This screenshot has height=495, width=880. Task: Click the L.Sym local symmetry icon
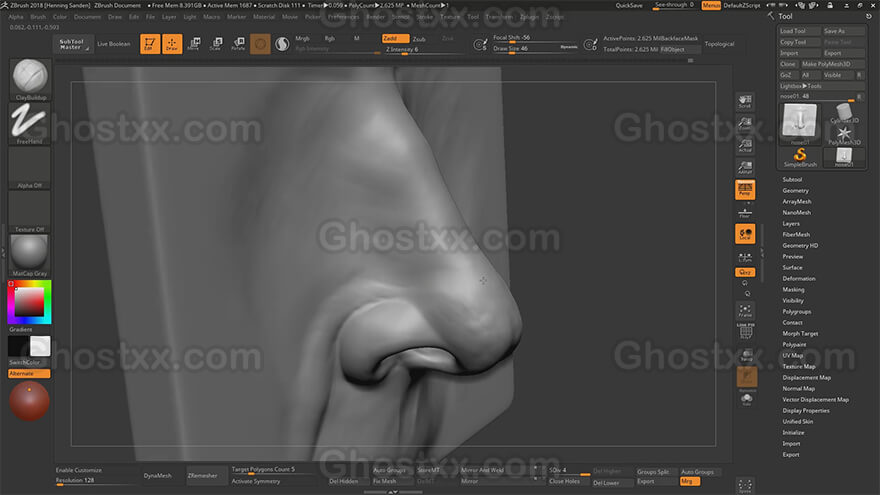tap(745, 257)
